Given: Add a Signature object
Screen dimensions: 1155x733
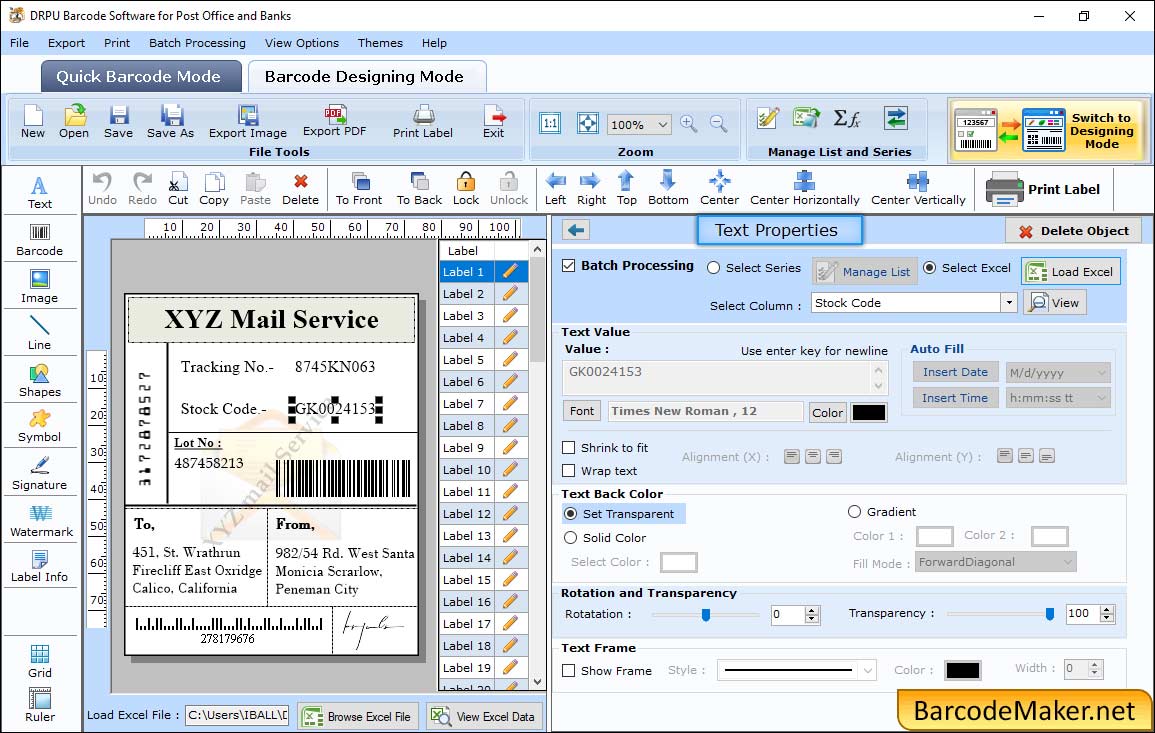Looking at the screenshot, I should 40,474.
